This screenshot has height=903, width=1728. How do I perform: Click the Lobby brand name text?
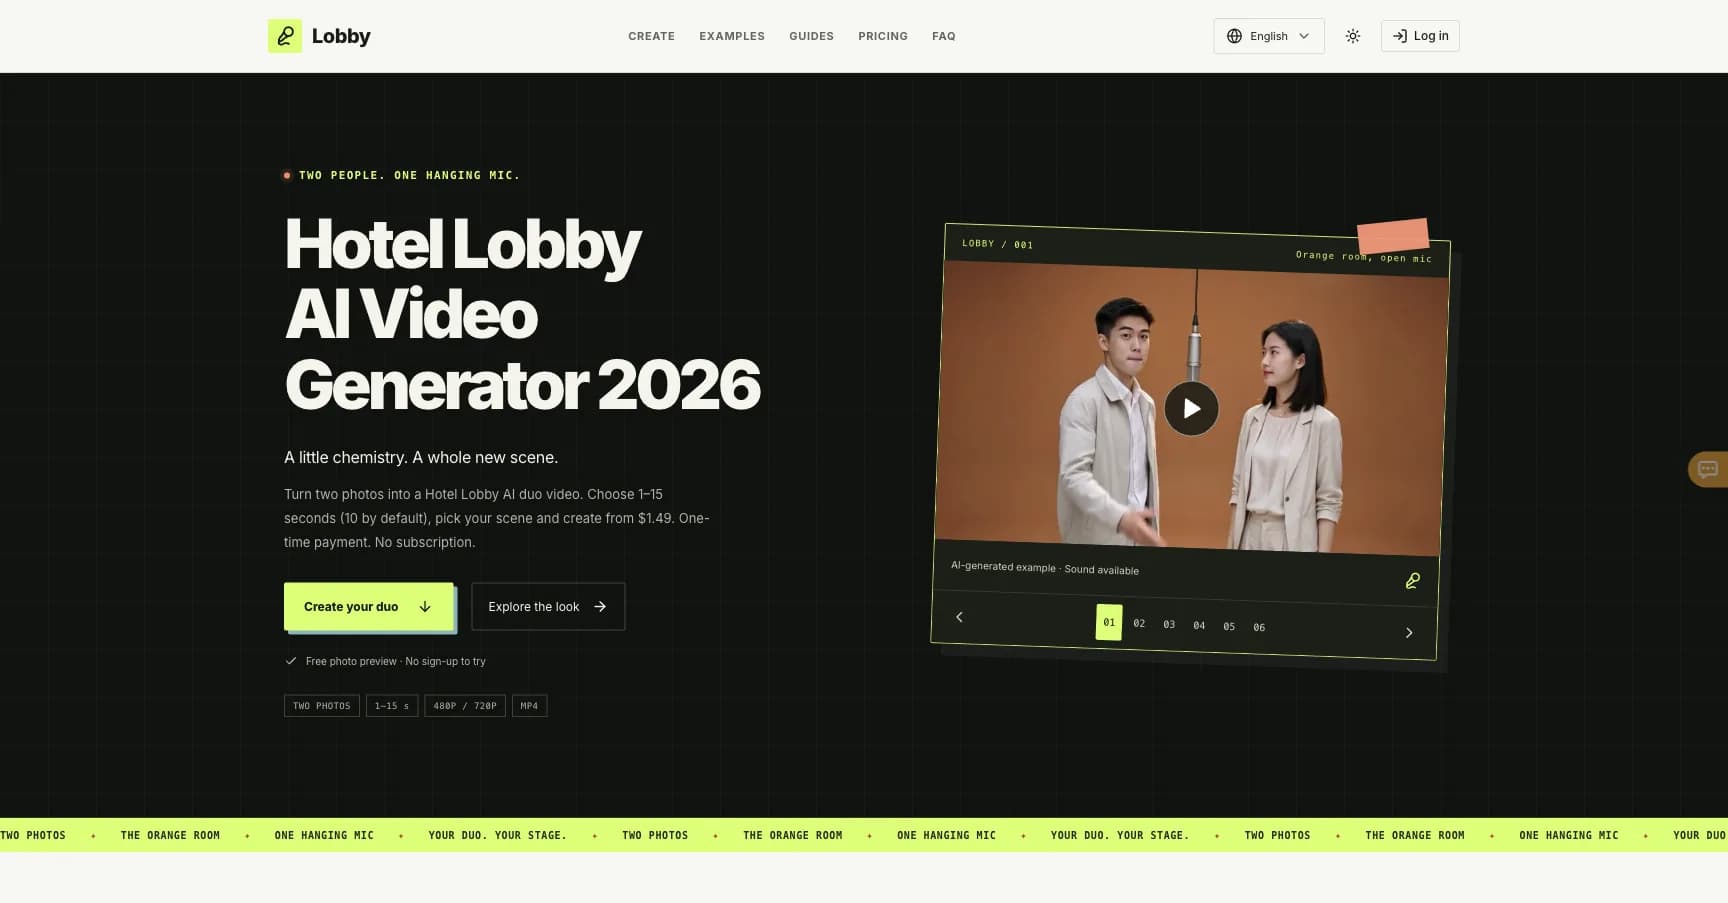341,36
